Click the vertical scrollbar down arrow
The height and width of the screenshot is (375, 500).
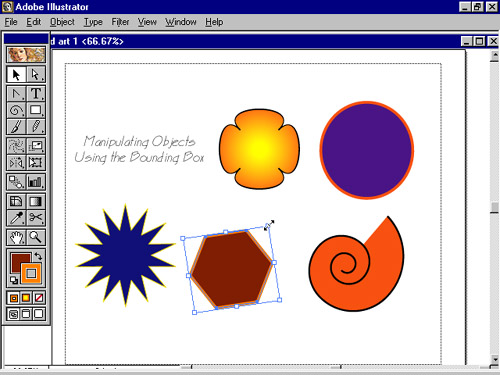pyautogui.click(x=495, y=359)
